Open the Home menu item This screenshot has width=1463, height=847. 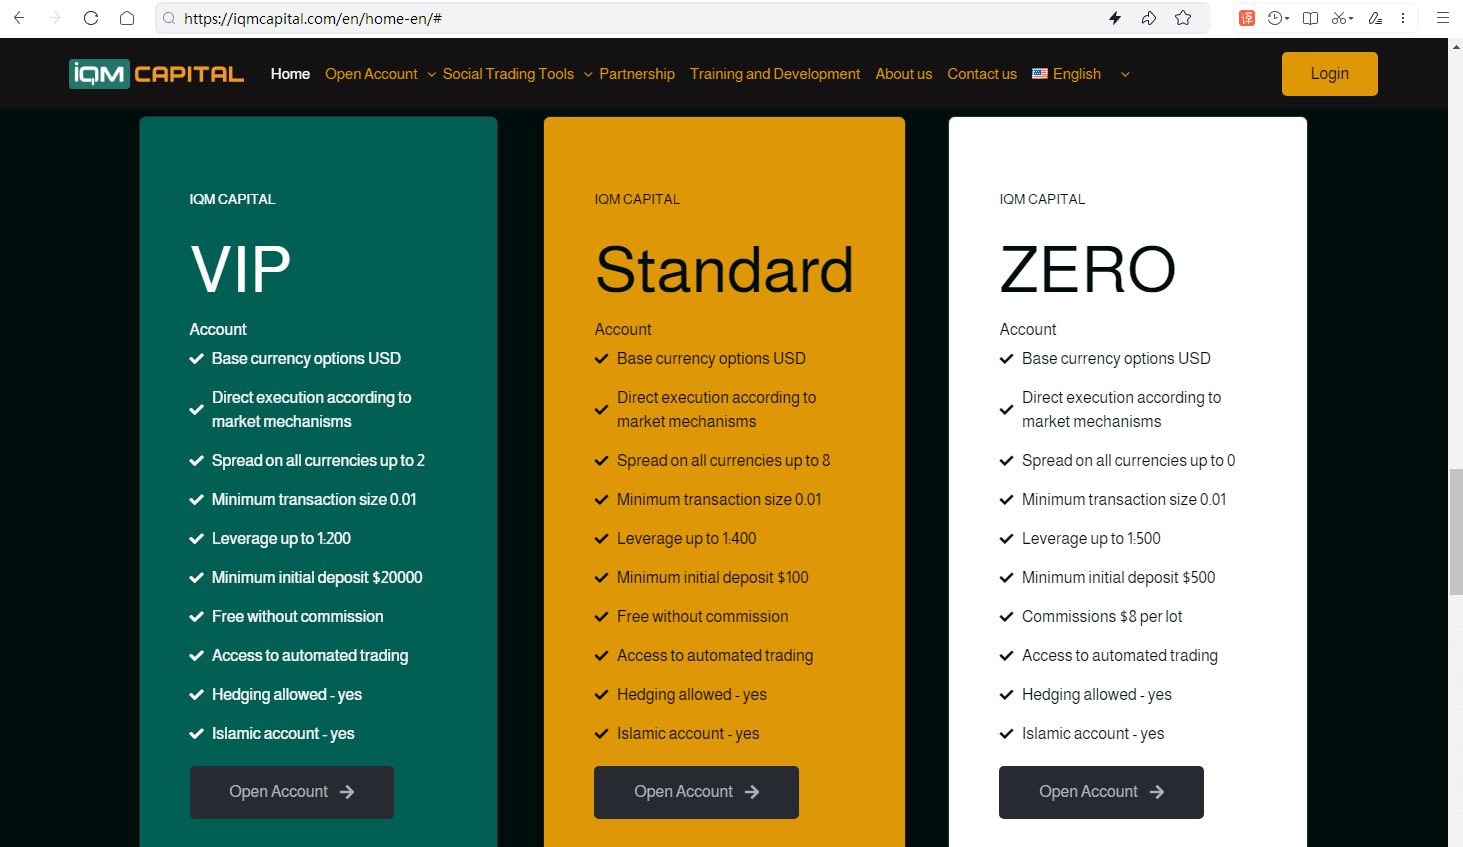pos(290,74)
